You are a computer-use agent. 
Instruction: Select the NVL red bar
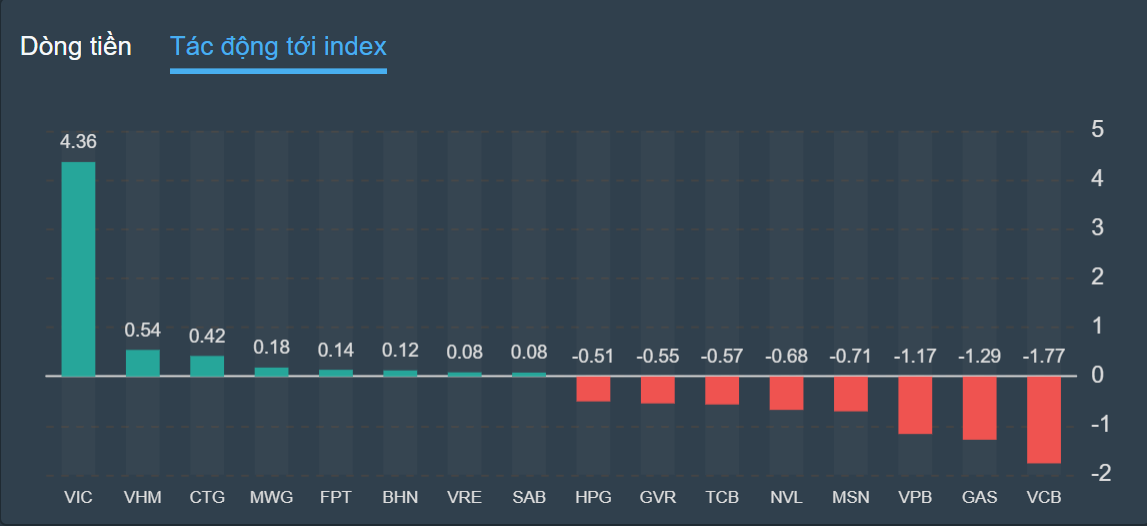(787, 392)
